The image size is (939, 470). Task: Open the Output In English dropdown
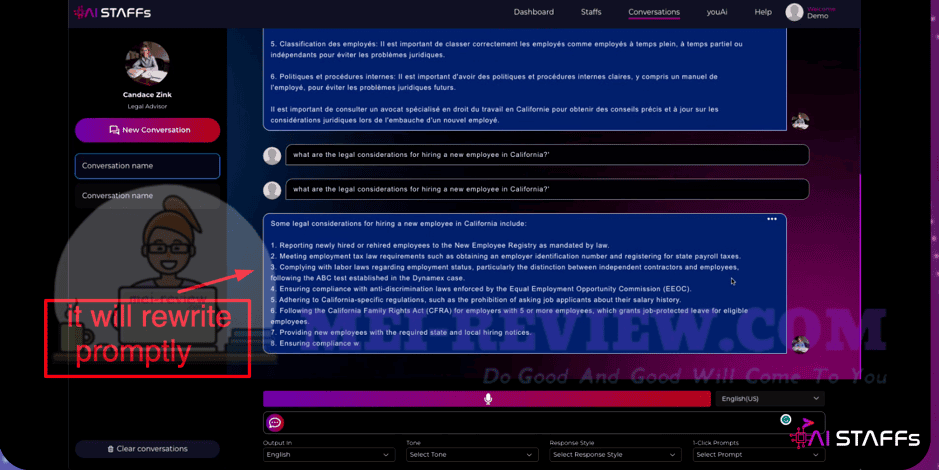click(329, 454)
